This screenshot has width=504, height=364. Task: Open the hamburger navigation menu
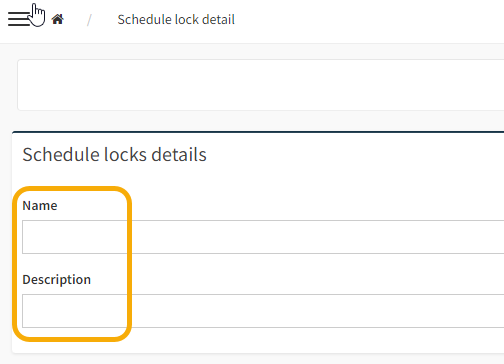pos(19,19)
